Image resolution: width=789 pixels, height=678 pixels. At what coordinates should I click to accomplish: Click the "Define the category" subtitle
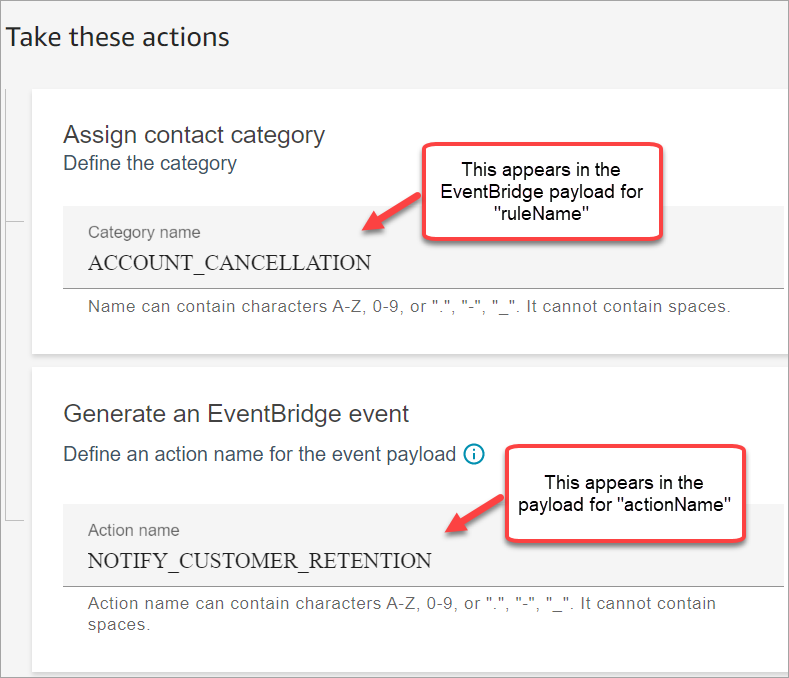pyautogui.click(x=150, y=163)
